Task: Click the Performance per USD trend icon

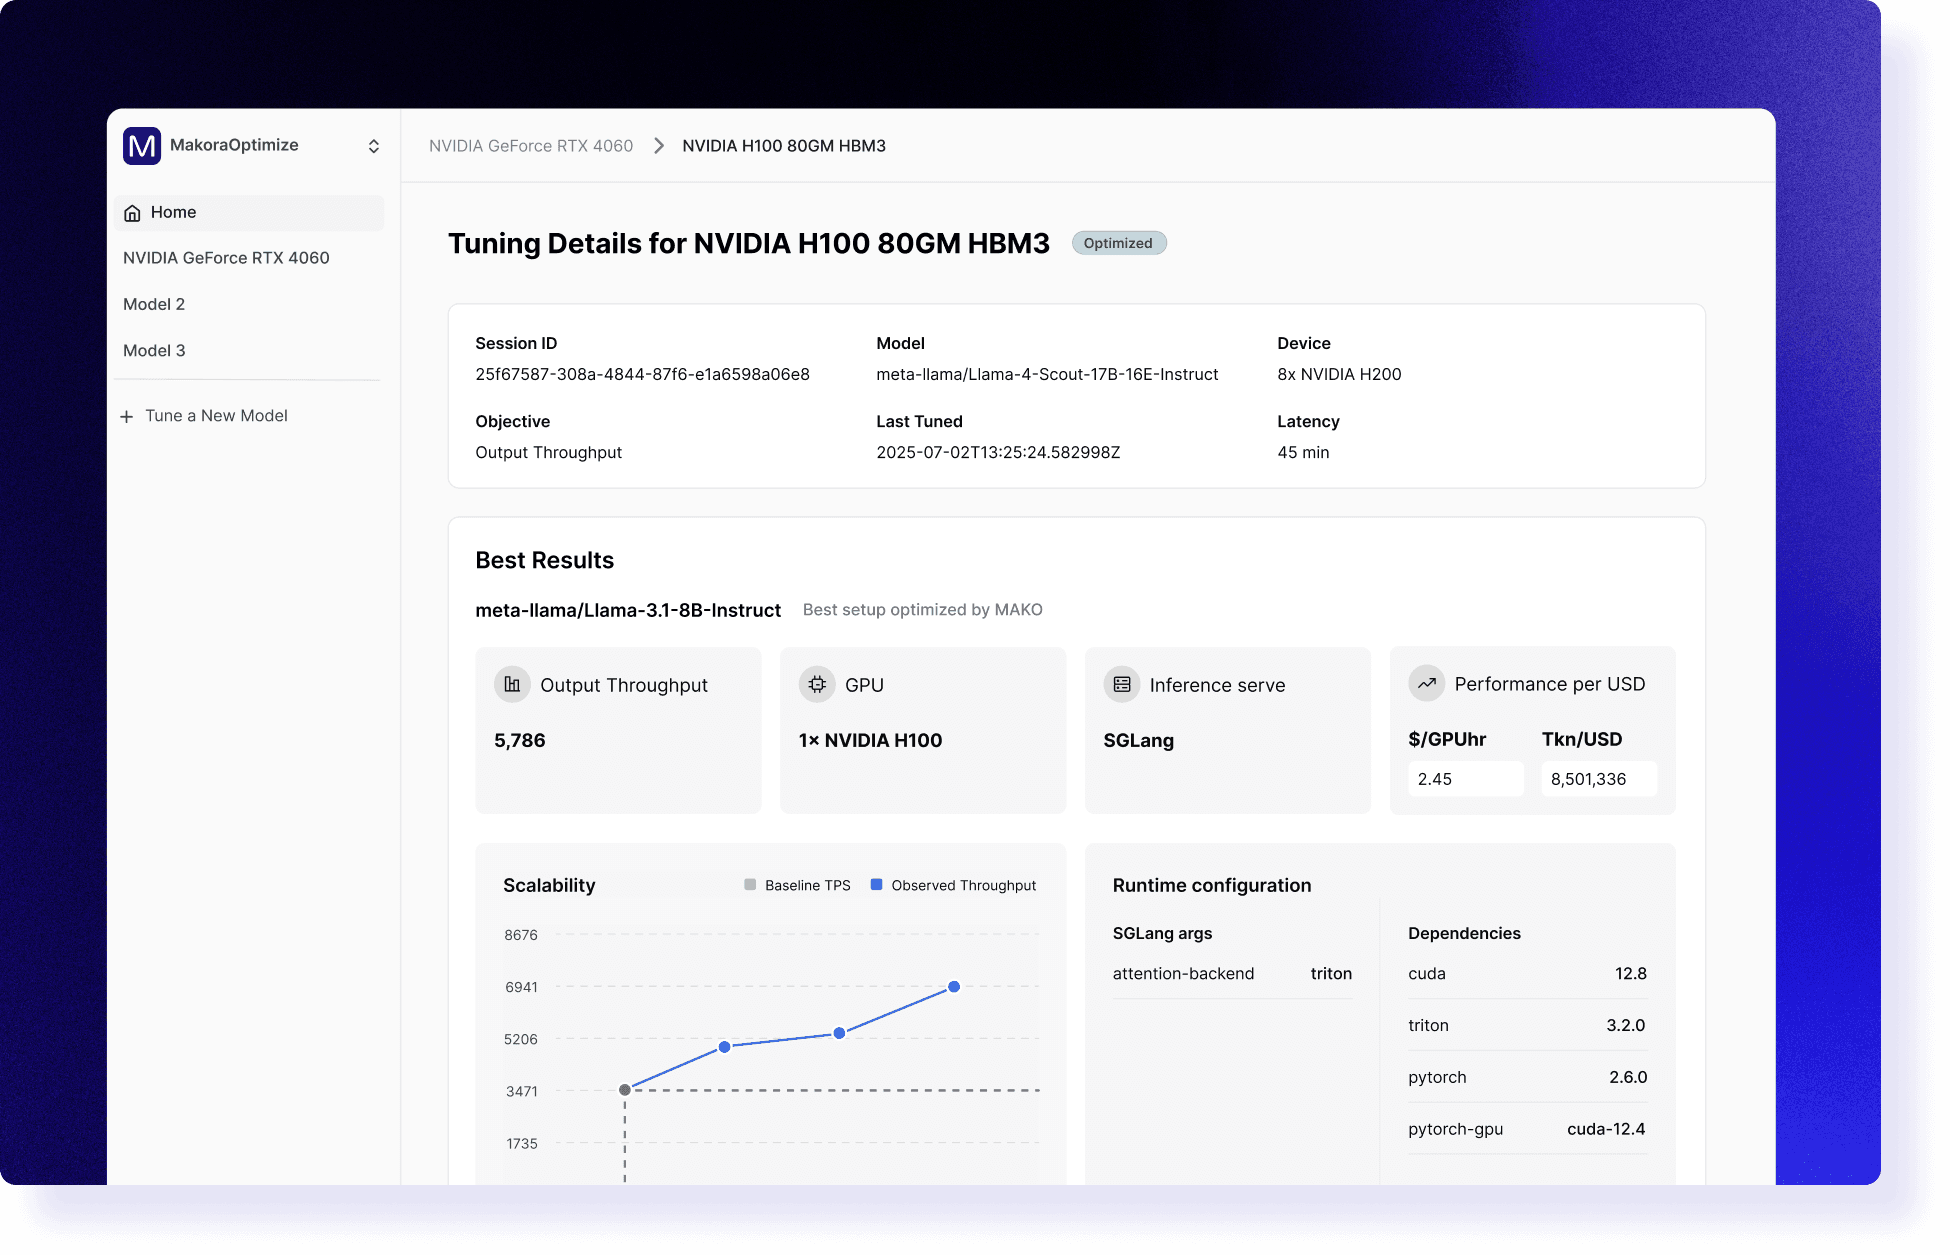Action: point(1427,684)
